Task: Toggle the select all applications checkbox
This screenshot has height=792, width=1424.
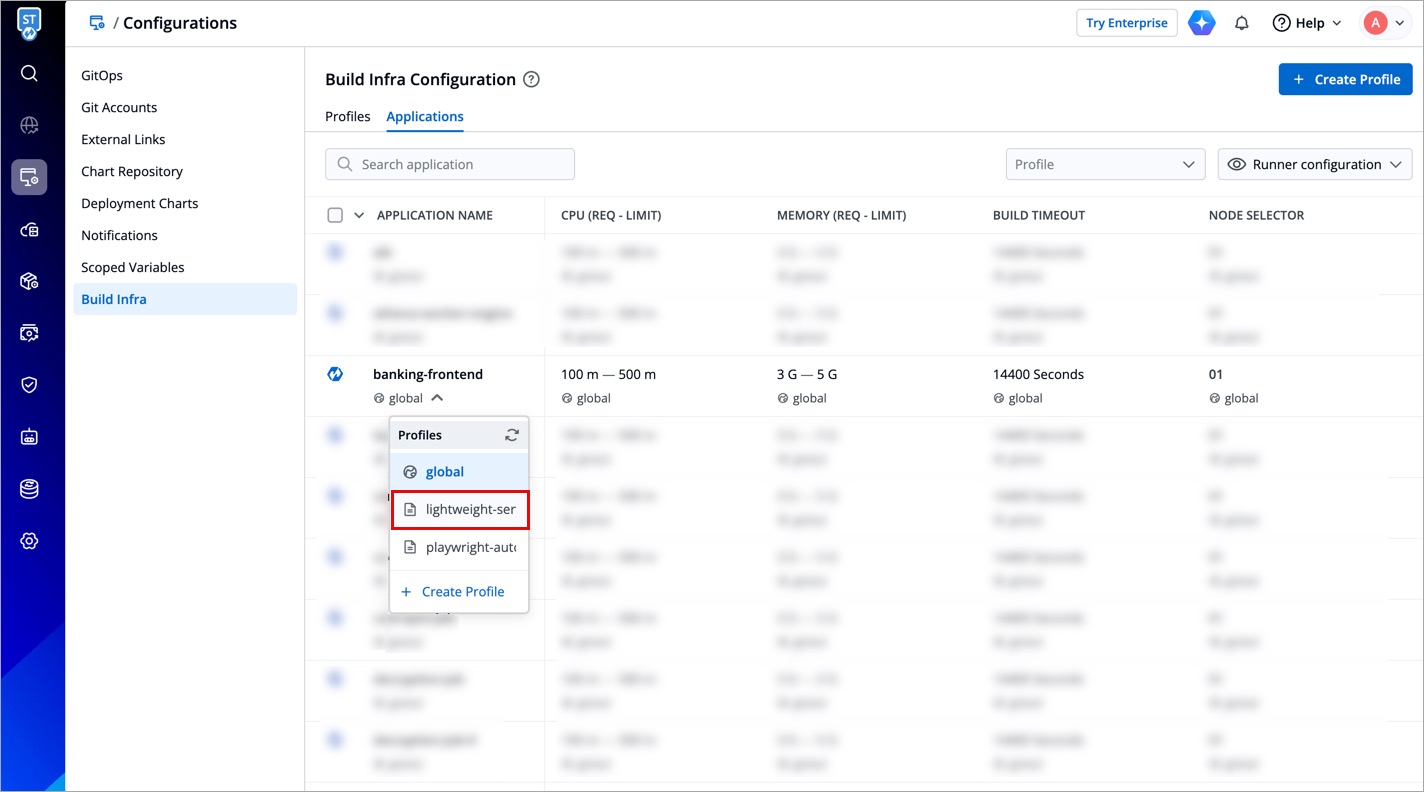Action: [335, 215]
